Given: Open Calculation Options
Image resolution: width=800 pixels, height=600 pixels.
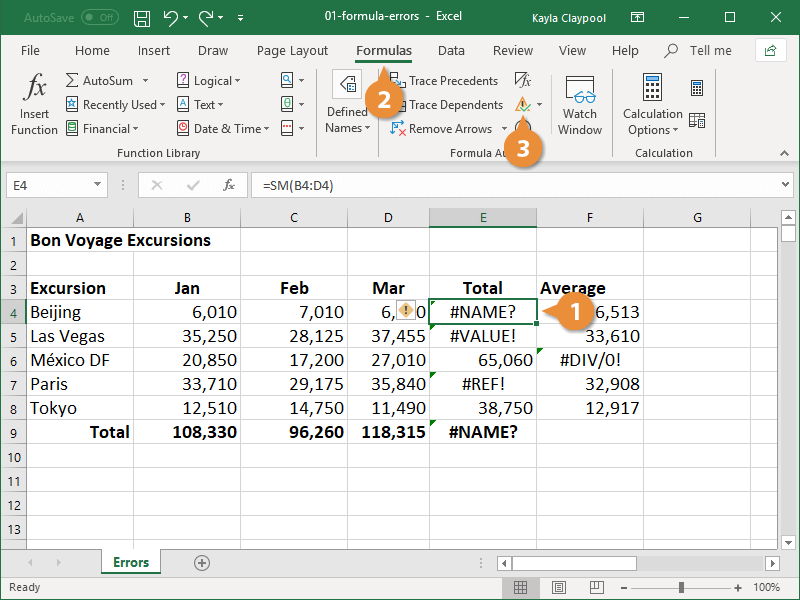Looking at the screenshot, I should coord(653,106).
